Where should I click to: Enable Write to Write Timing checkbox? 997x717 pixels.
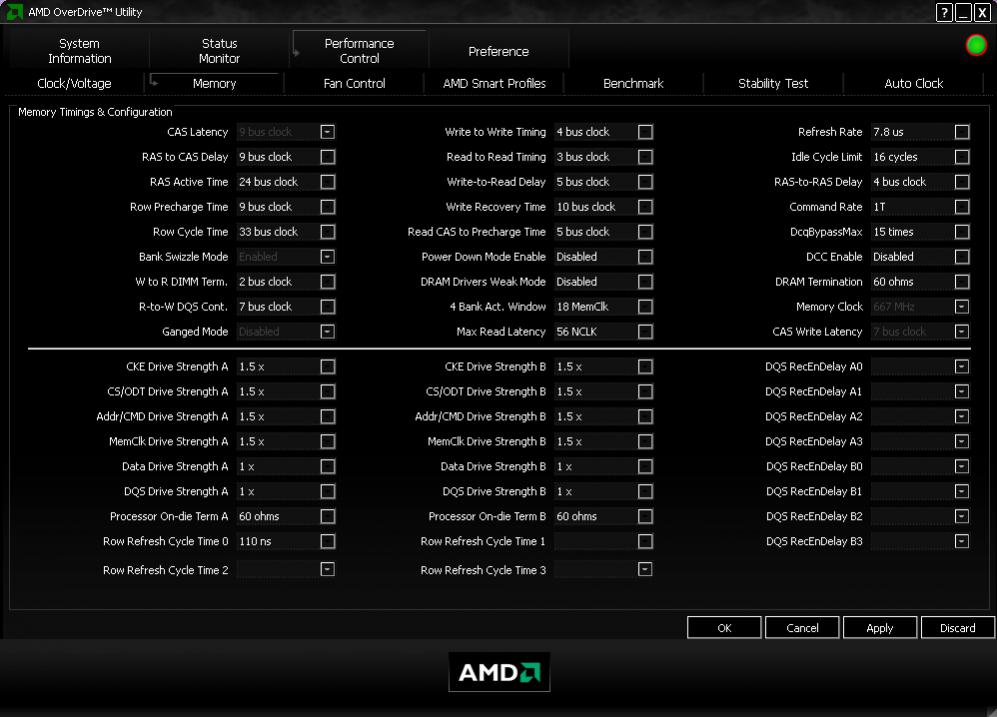pos(645,132)
